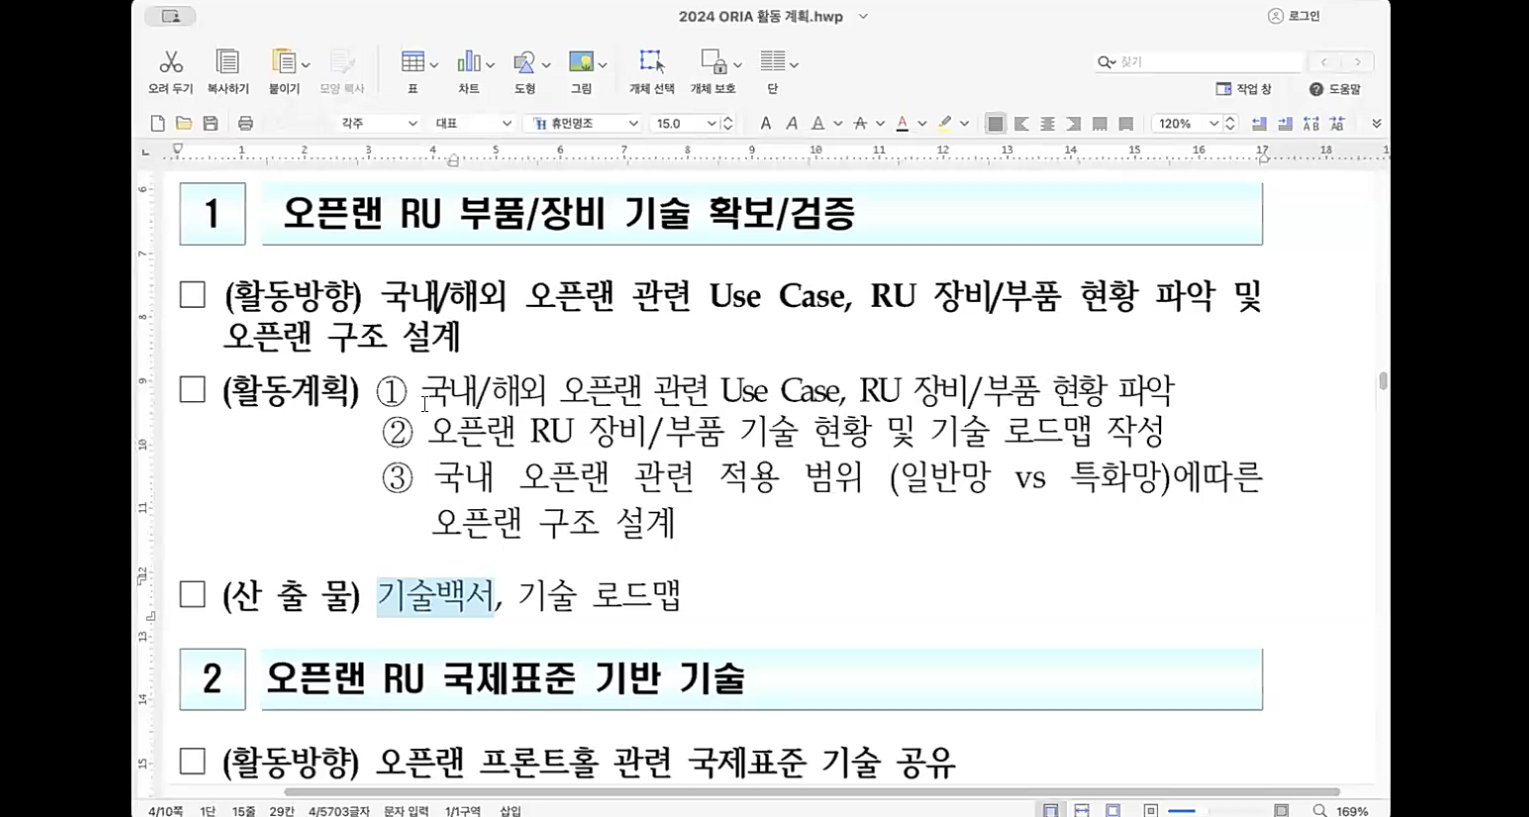The height and width of the screenshot is (817, 1529).
Task: Click 4/10쪽 page indicator in status bar
Action: (165, 811)
